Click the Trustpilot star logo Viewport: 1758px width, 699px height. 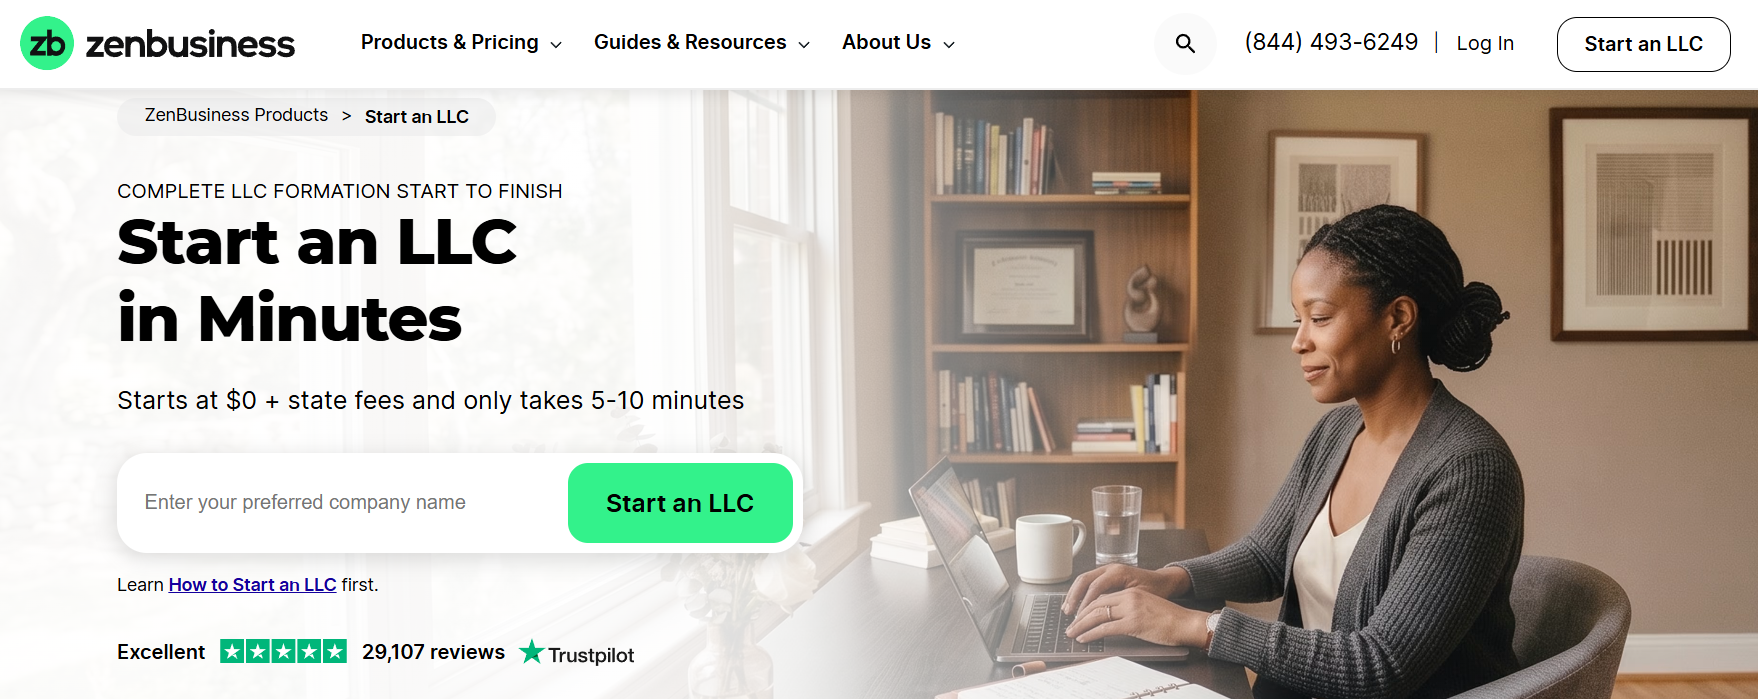coord(532,653)
